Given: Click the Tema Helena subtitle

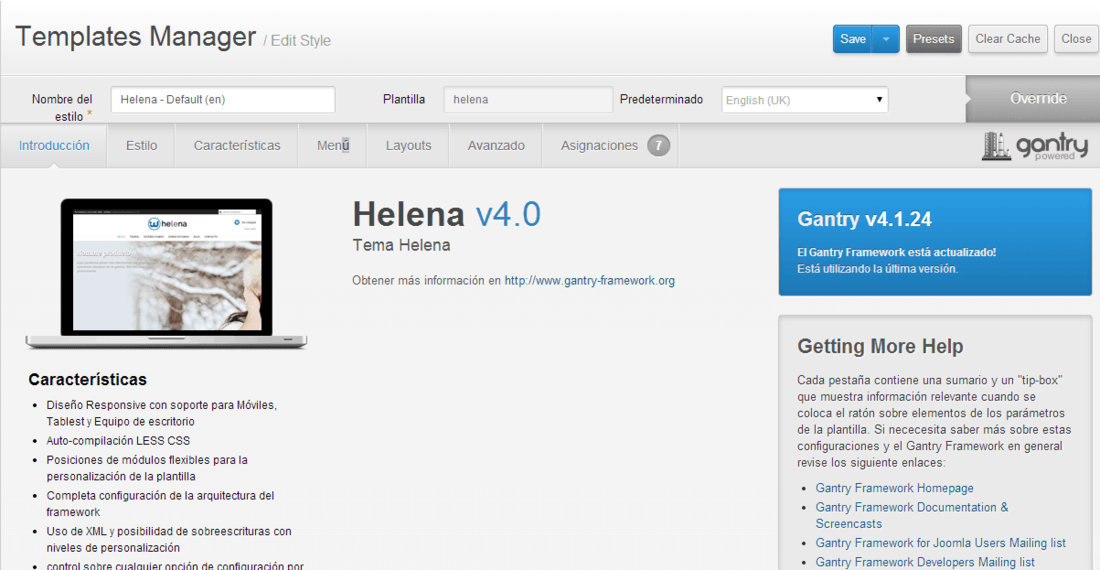Looking at the screenshot, I should (x=401, y=245).
